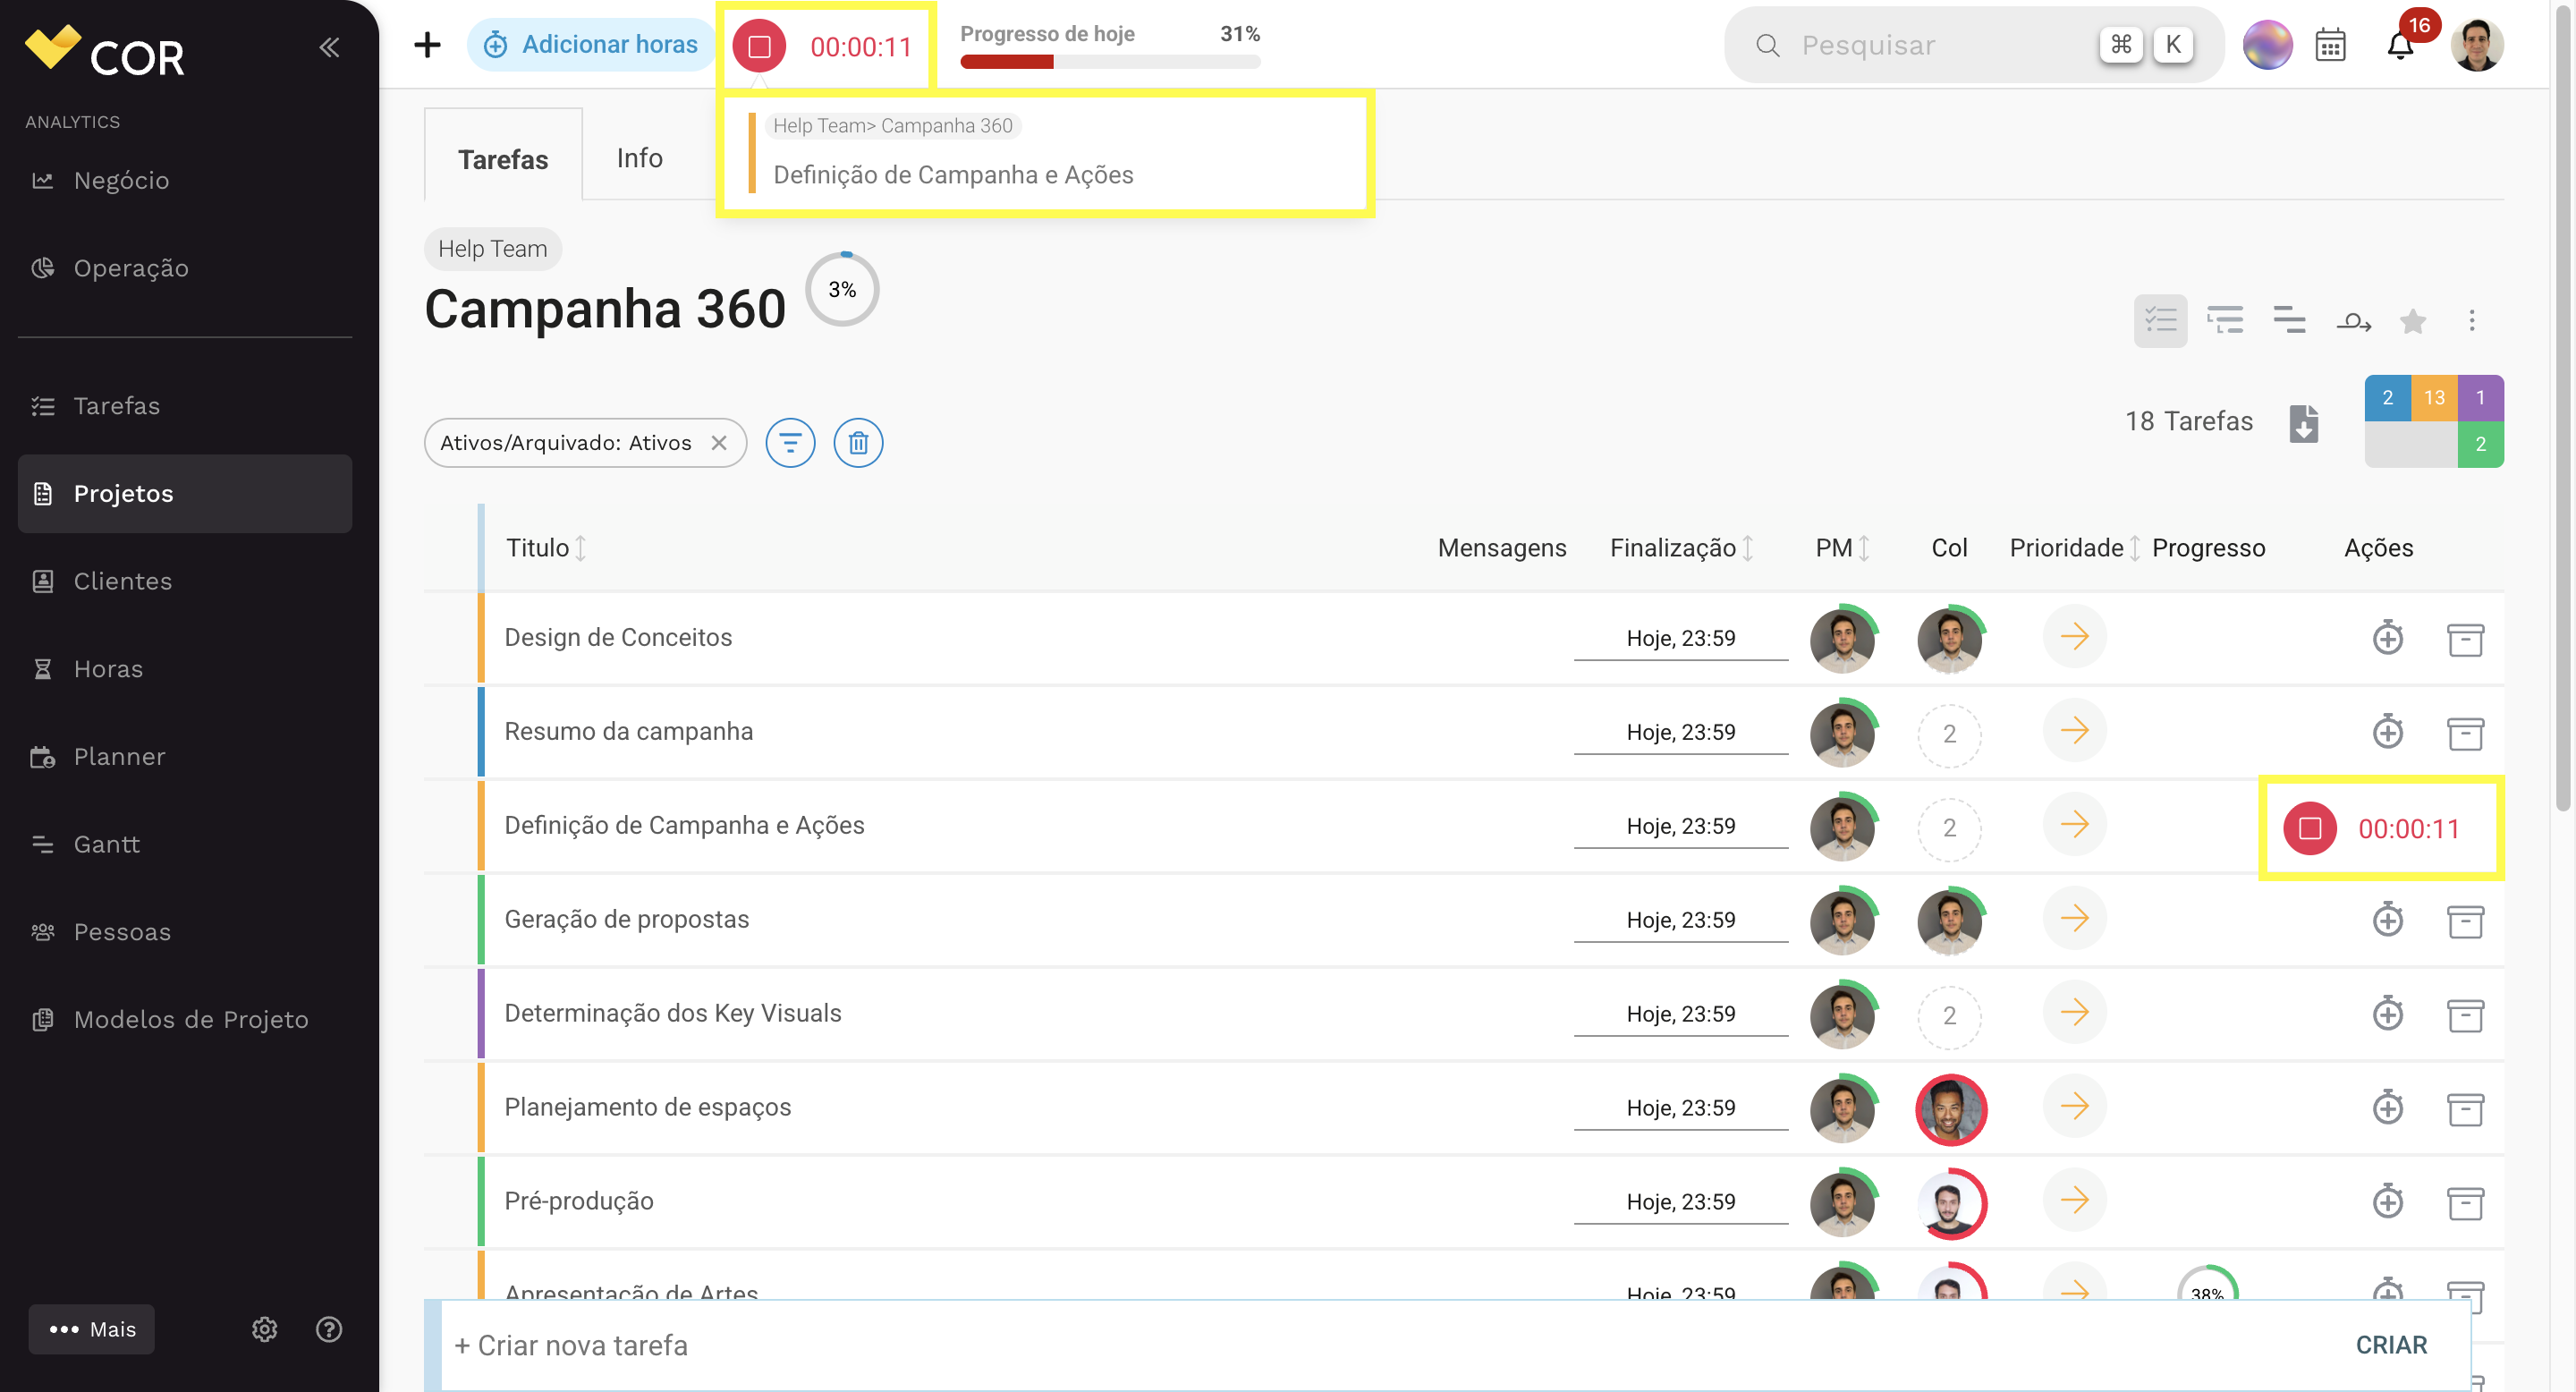This screenshot has width=2576, height=1392.
Task: Open the filter options icon
Action: point(790,442)
